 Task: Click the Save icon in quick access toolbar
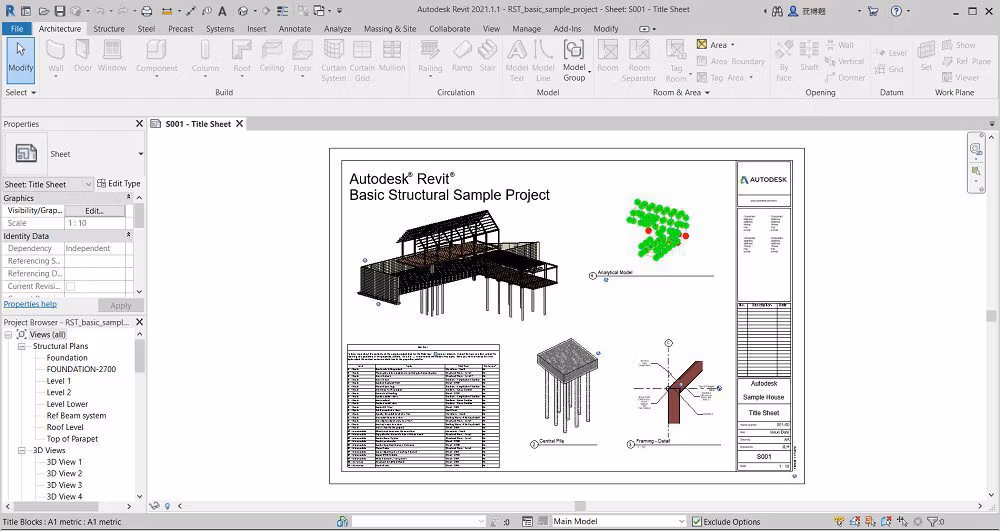59,11
